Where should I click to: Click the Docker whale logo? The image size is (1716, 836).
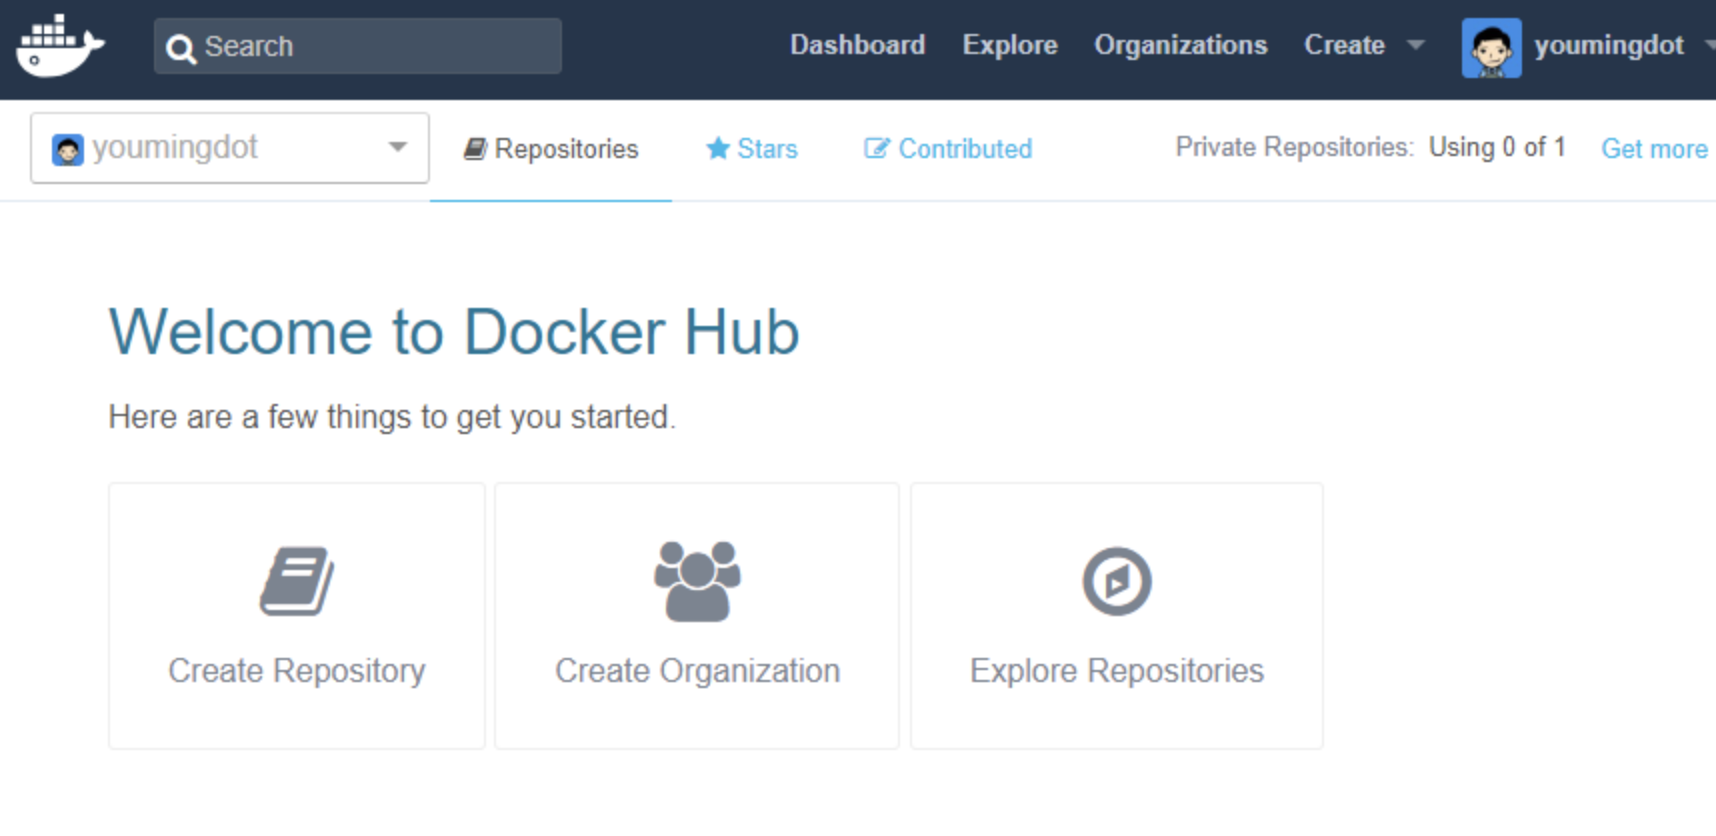pos(60,46)
